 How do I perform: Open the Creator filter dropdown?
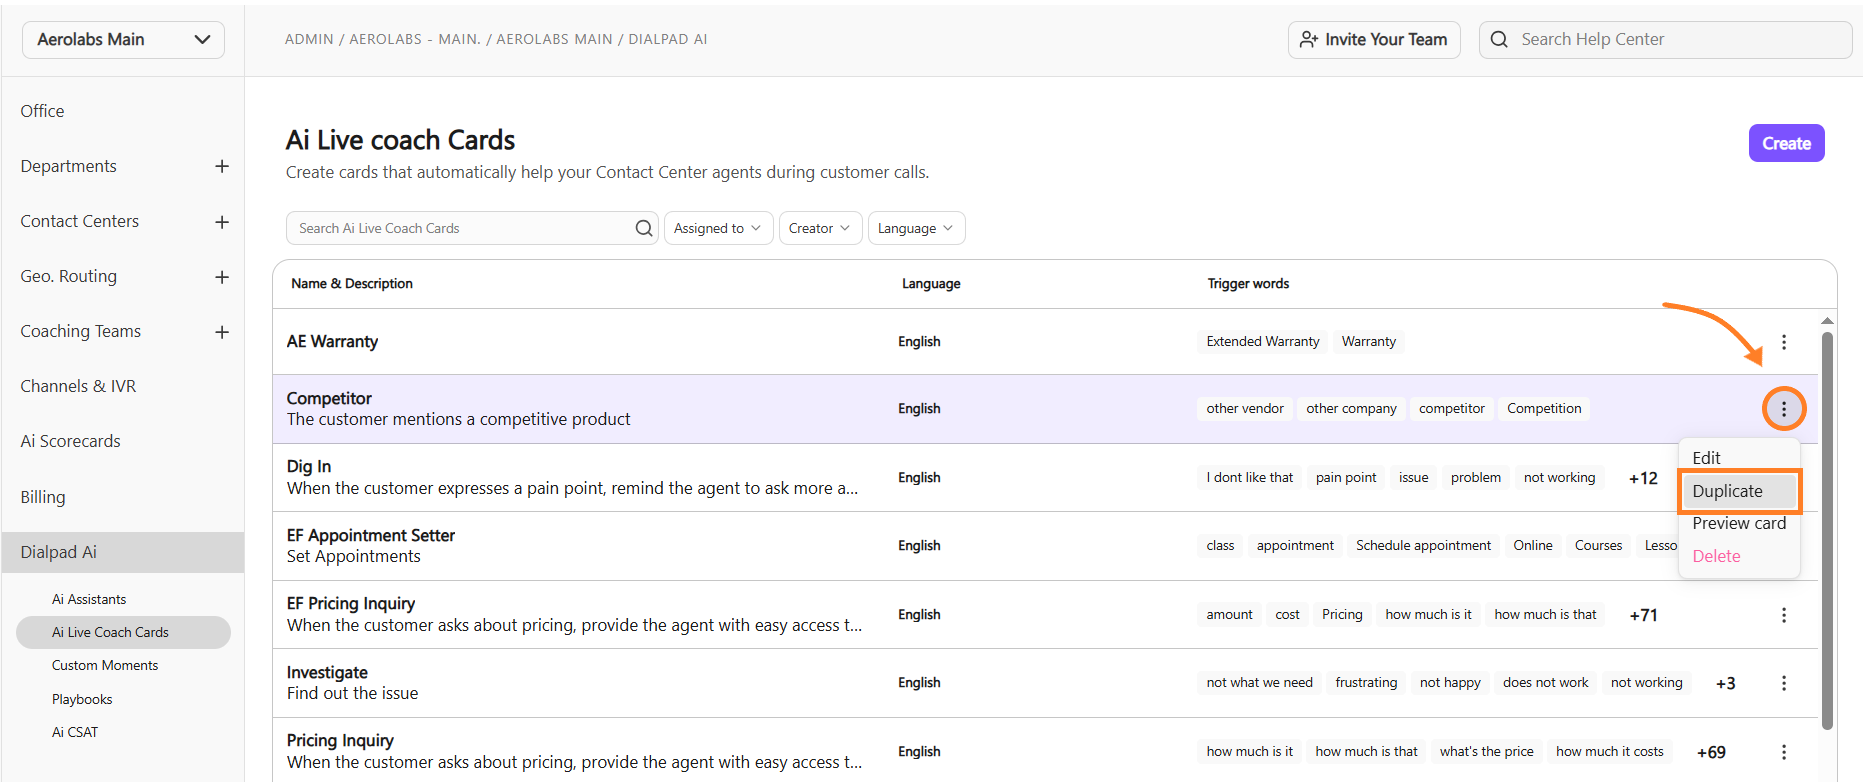(820, 228)
